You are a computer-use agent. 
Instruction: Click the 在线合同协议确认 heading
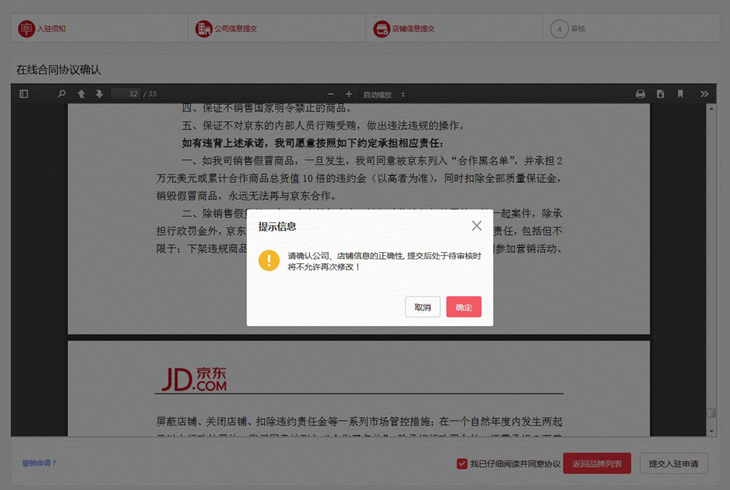[59, 70]
